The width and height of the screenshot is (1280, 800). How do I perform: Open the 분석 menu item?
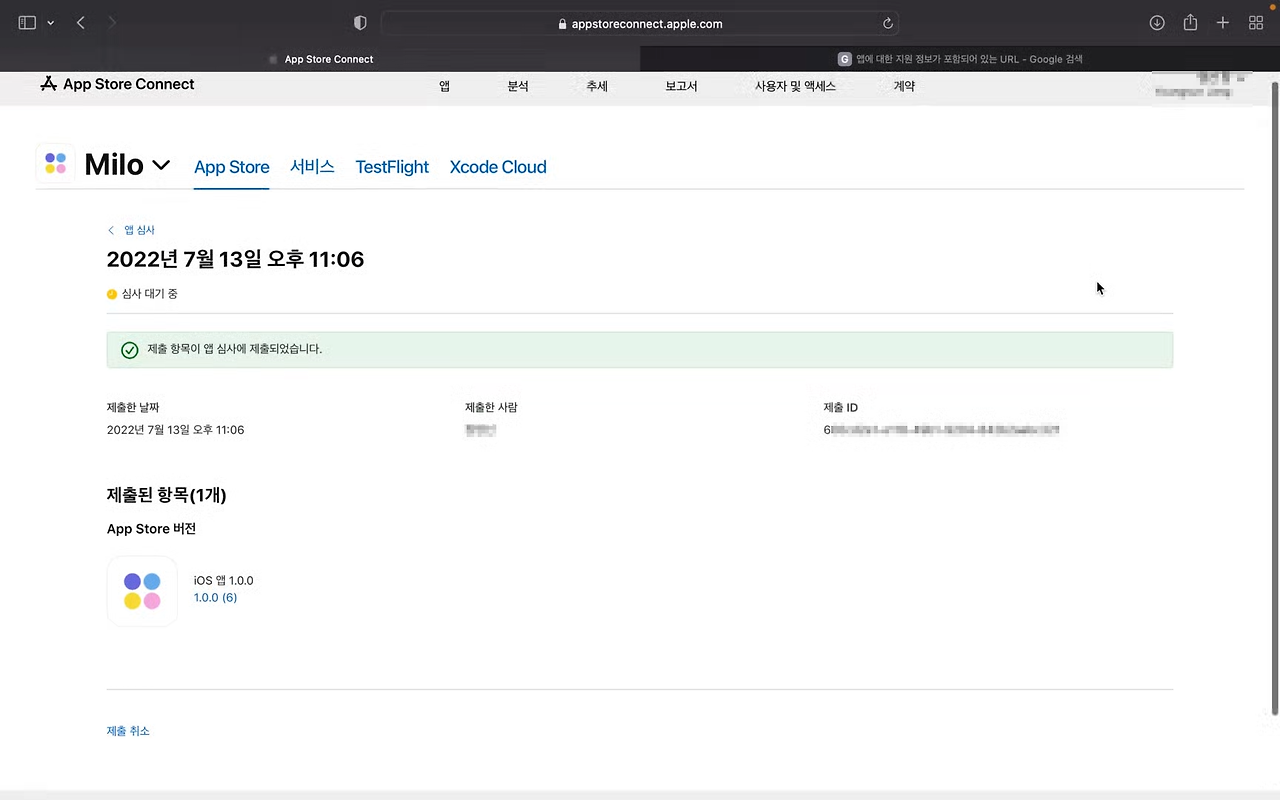click(518, 86)
